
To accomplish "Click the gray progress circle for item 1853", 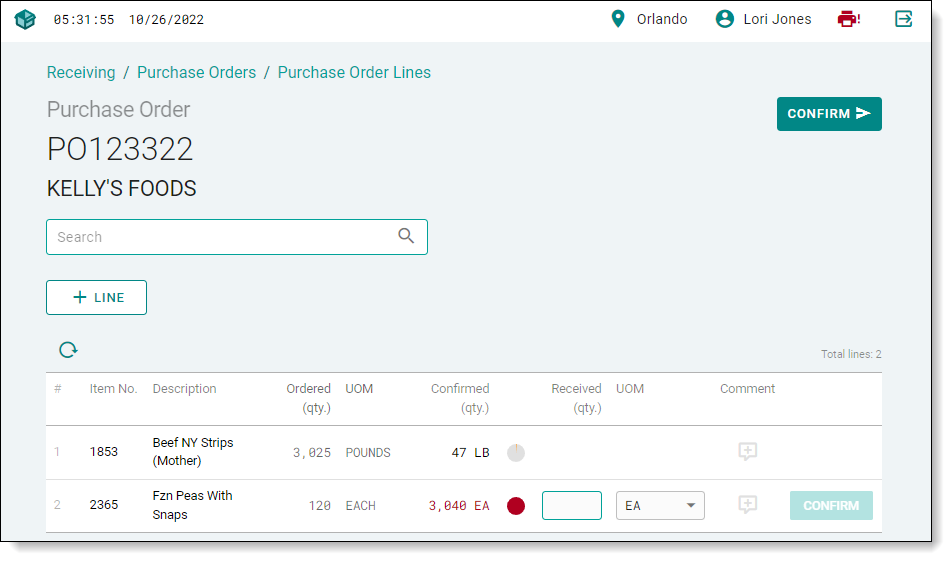I will point(516,453).
